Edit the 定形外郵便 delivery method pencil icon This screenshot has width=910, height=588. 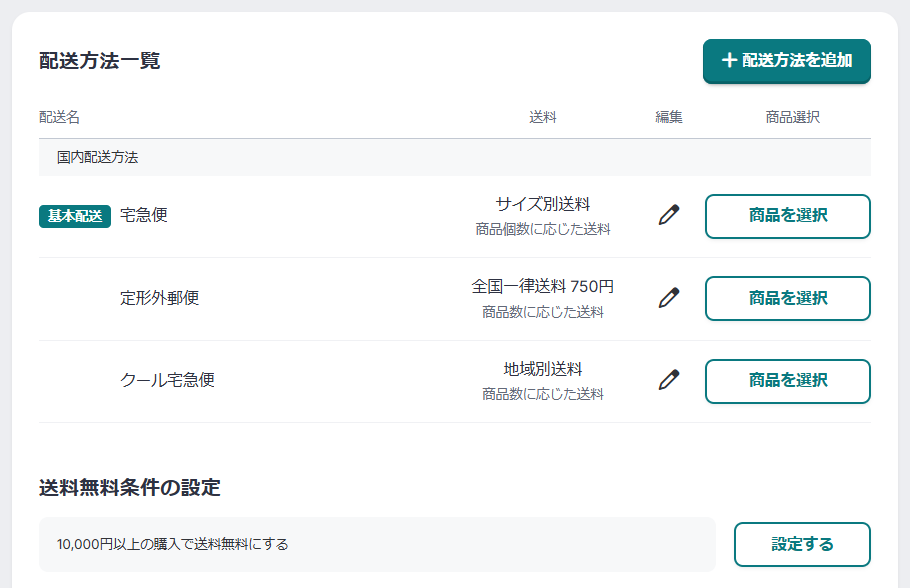point(669,298)
